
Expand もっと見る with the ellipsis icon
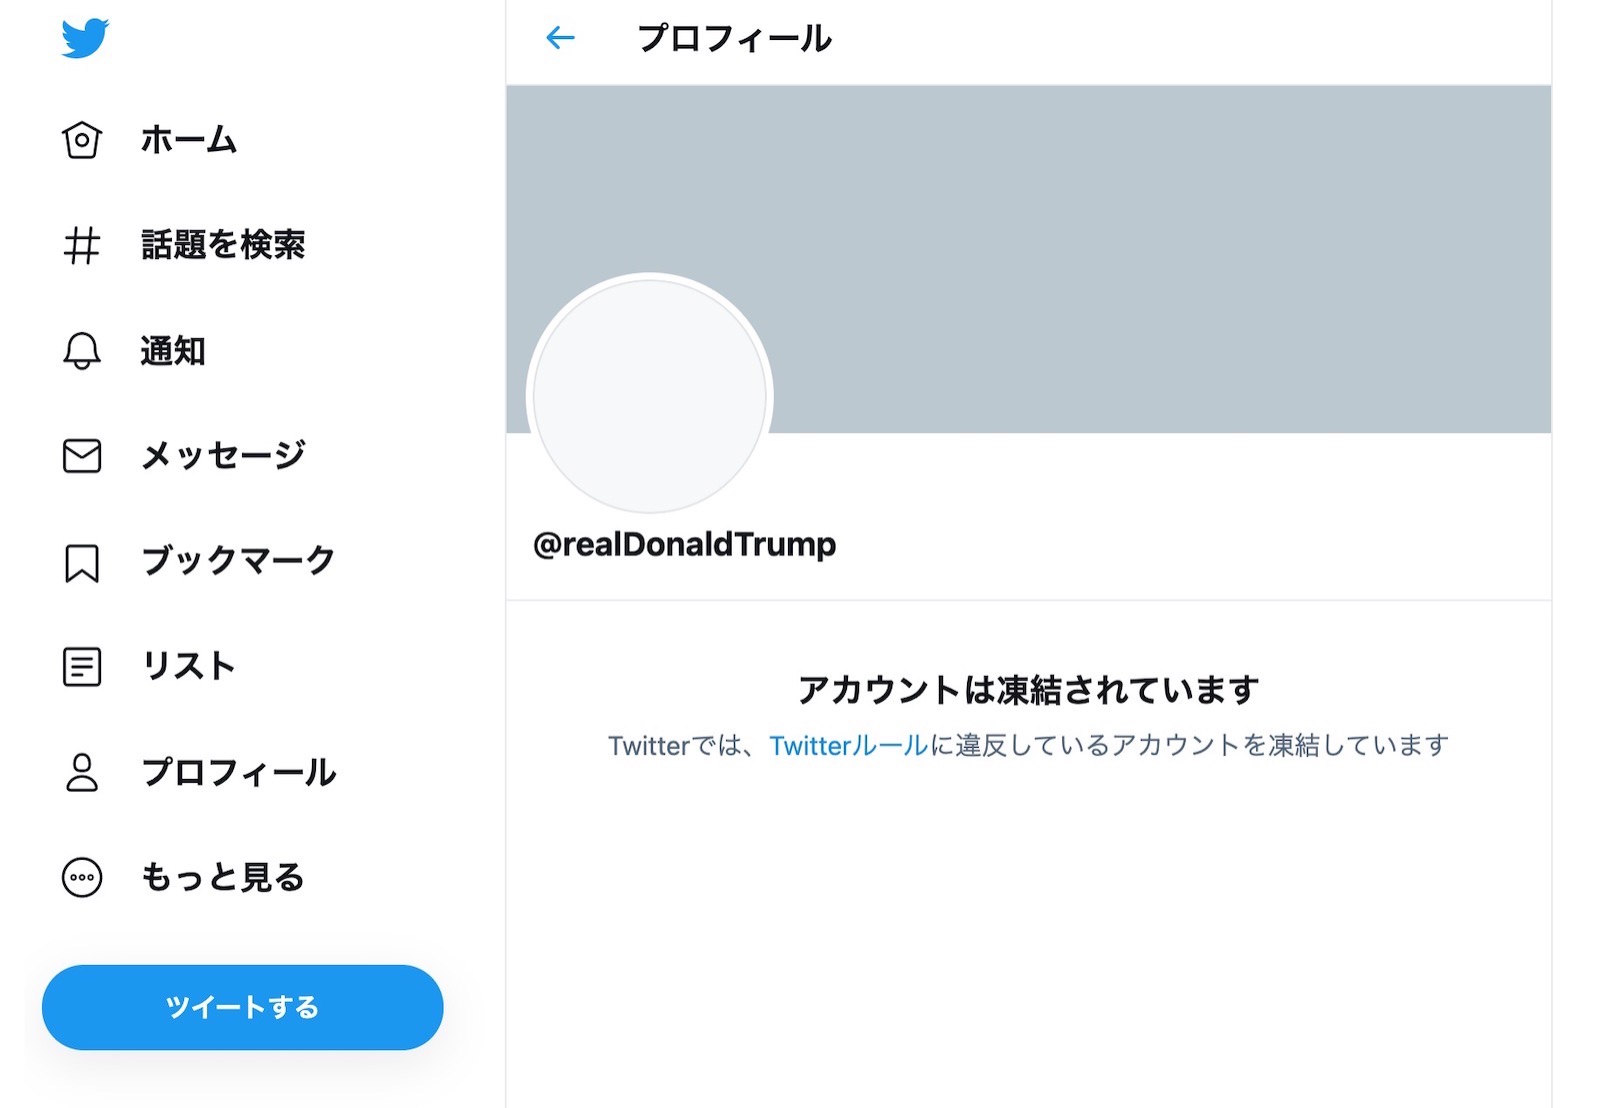click(84, 877)
